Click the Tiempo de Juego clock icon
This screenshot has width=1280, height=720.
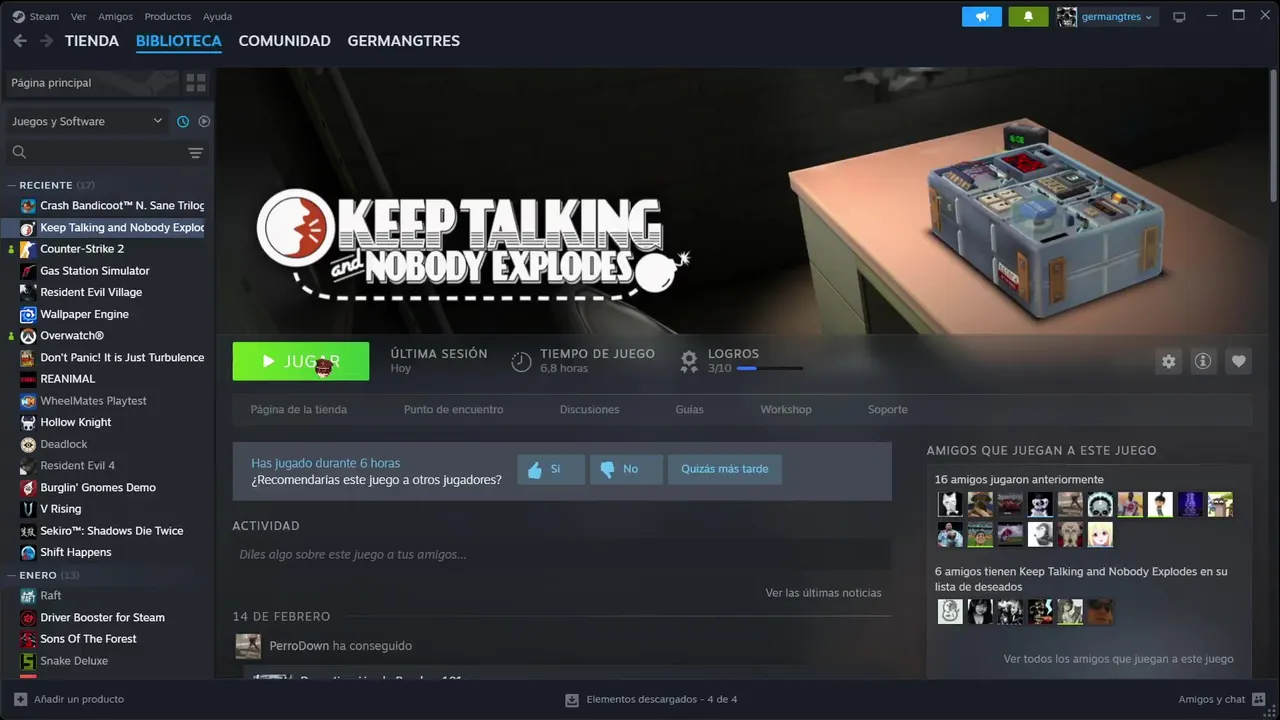click(x=521, y=361)
